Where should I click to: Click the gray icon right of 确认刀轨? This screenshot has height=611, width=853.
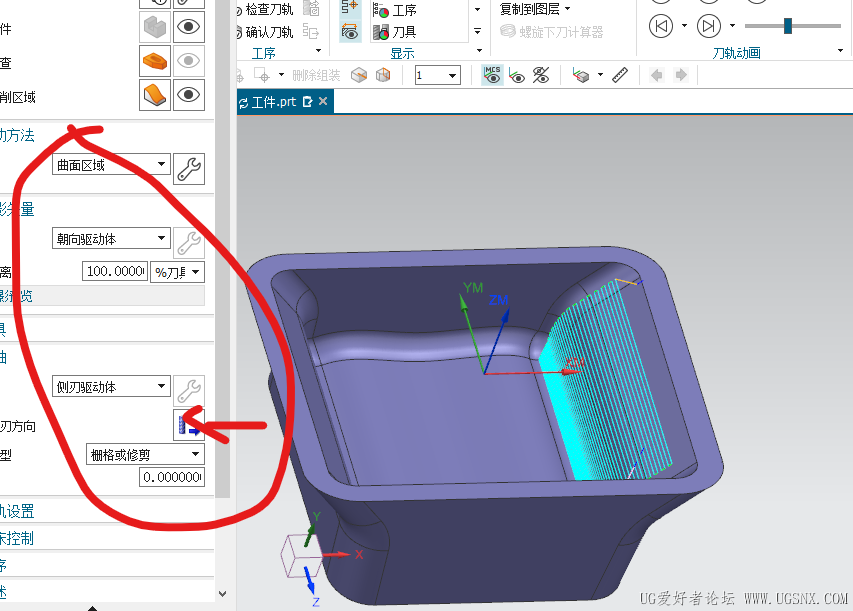pos(311,32)
